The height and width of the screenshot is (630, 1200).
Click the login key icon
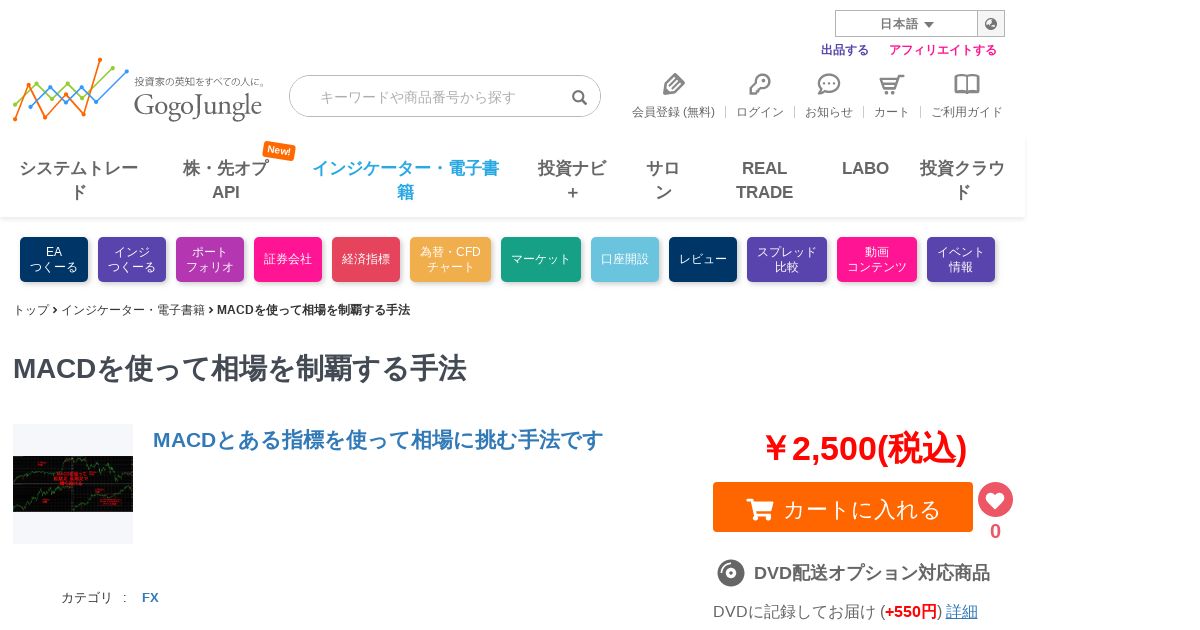pyautogui.click(x=760, y=85)
